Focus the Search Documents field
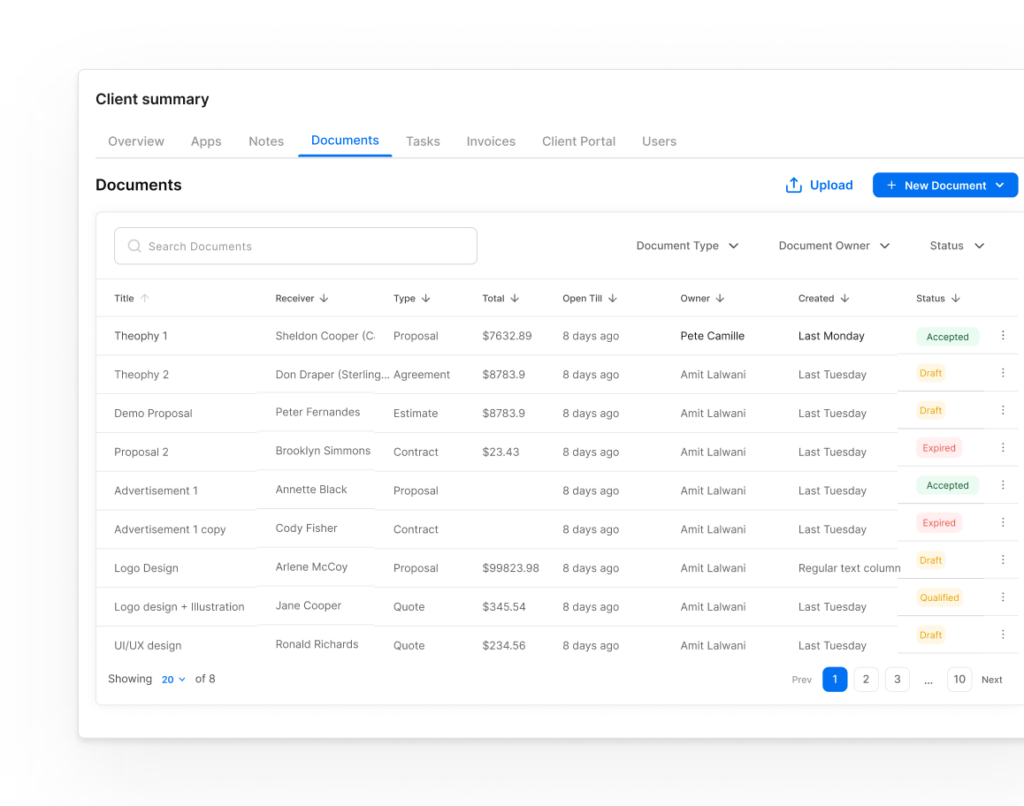Viewport: 1024px width, 806px height. coord(296,246)
